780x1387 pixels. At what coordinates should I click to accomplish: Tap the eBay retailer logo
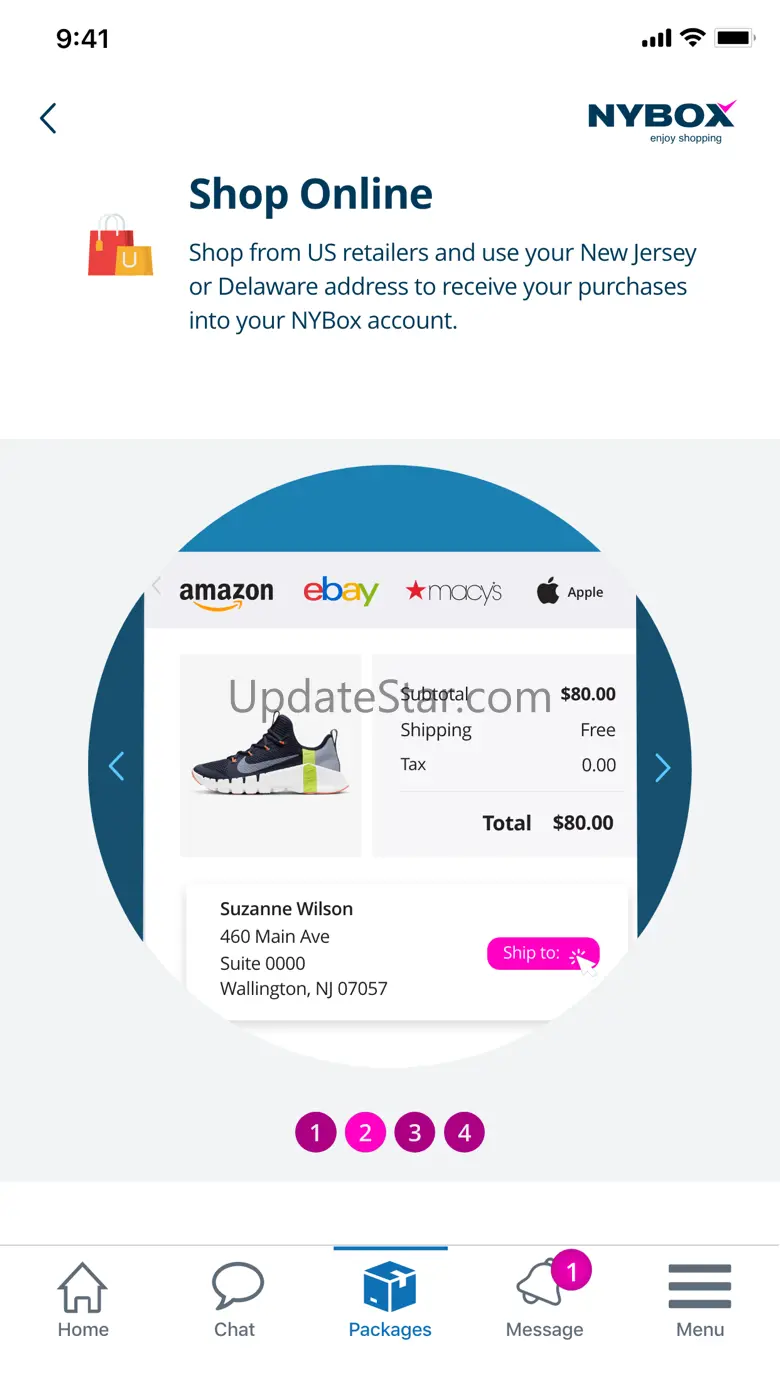(x=341, y=591)
